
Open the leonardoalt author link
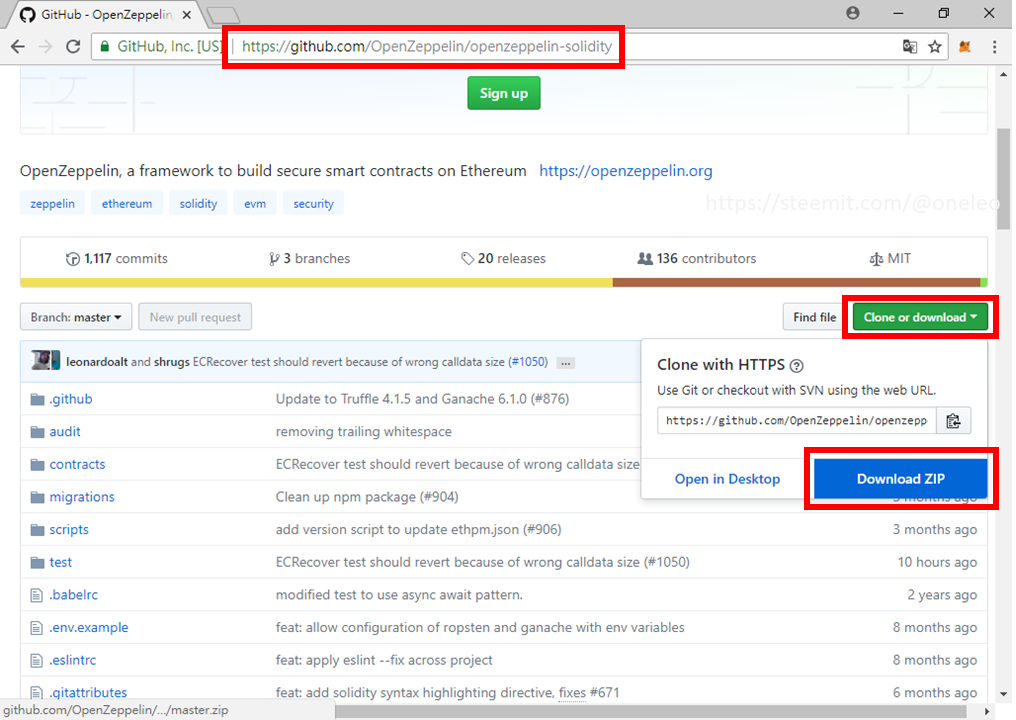pos(97,362)
